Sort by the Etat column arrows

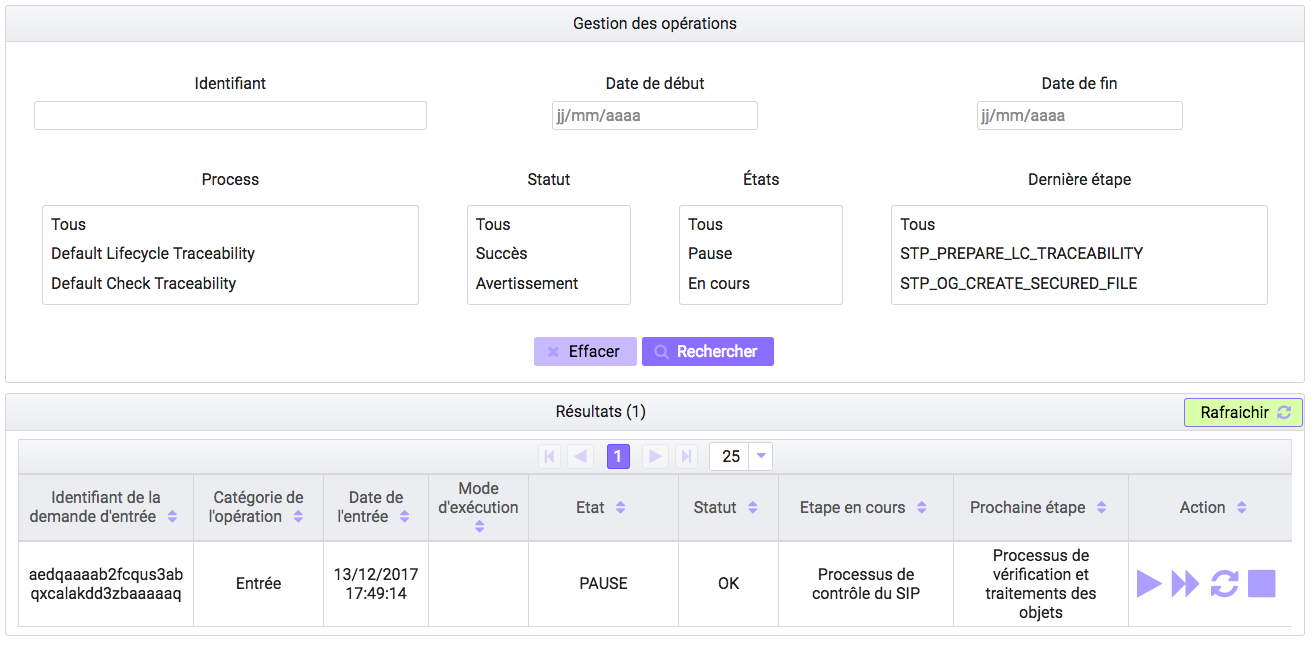click(620, 508)
